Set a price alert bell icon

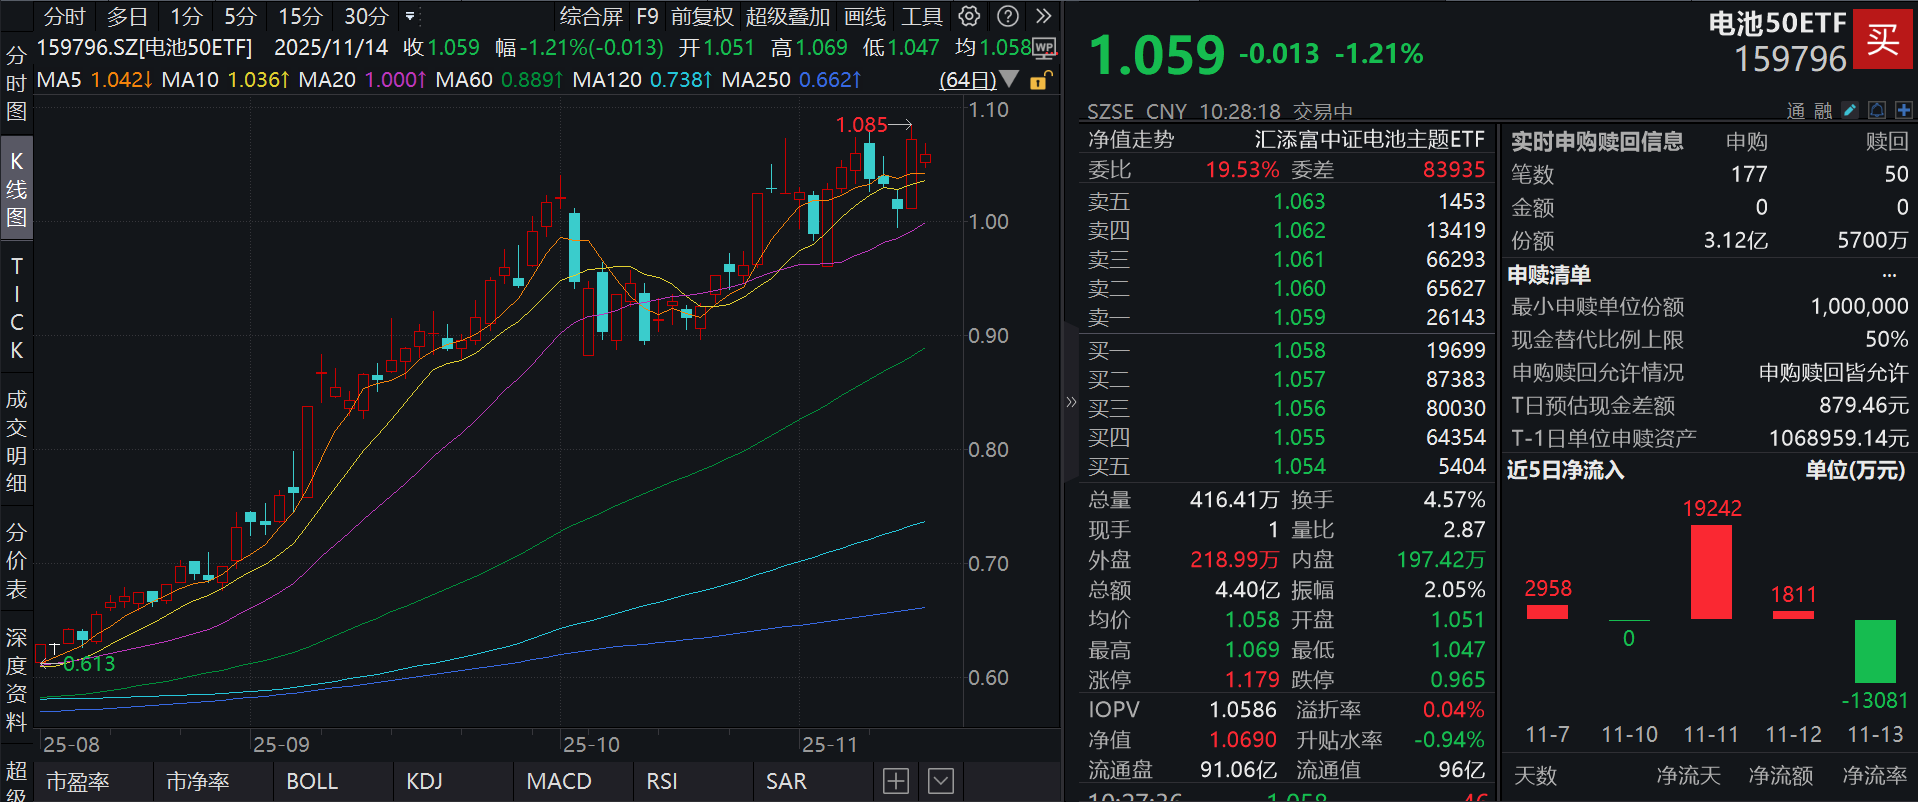pyautogui.click(x=1877, y=110)
